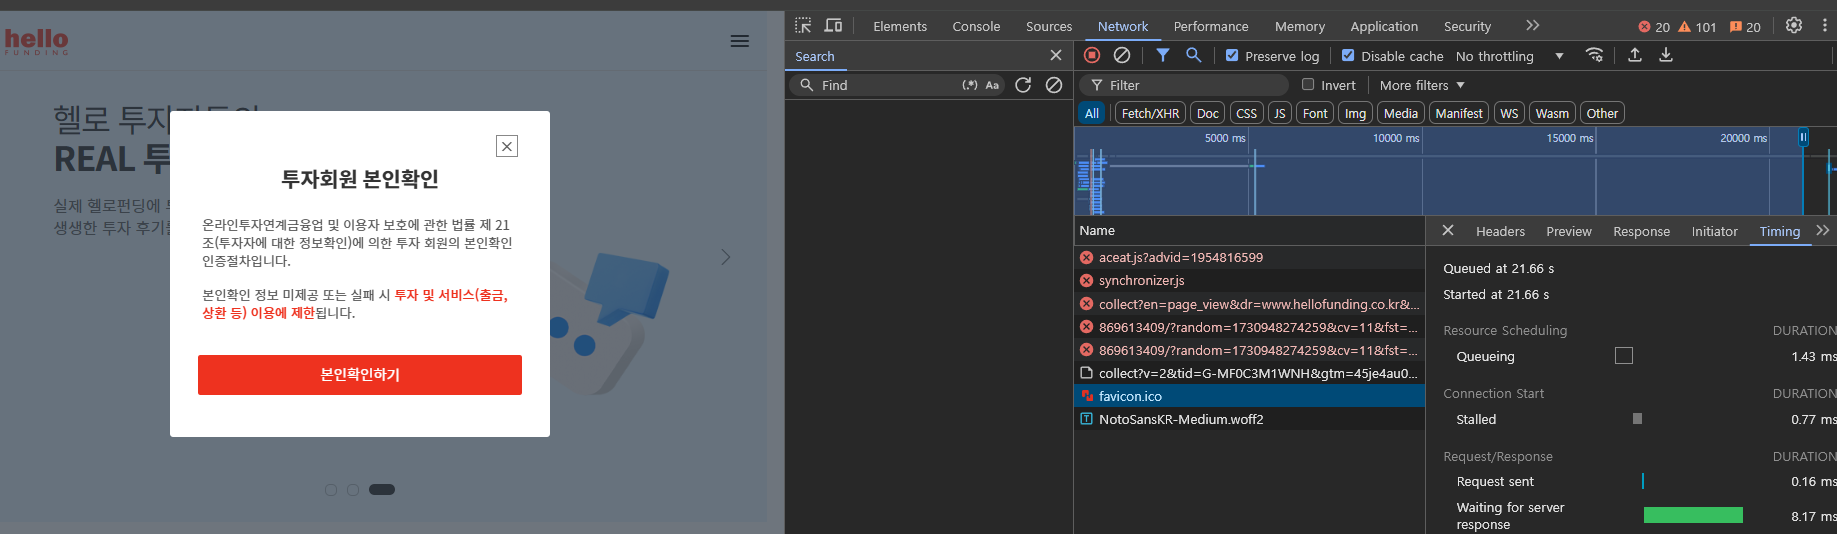Enable the Invert filter checkbox
This screenshot has width=1837, height=534.
tap(1308, 85)
